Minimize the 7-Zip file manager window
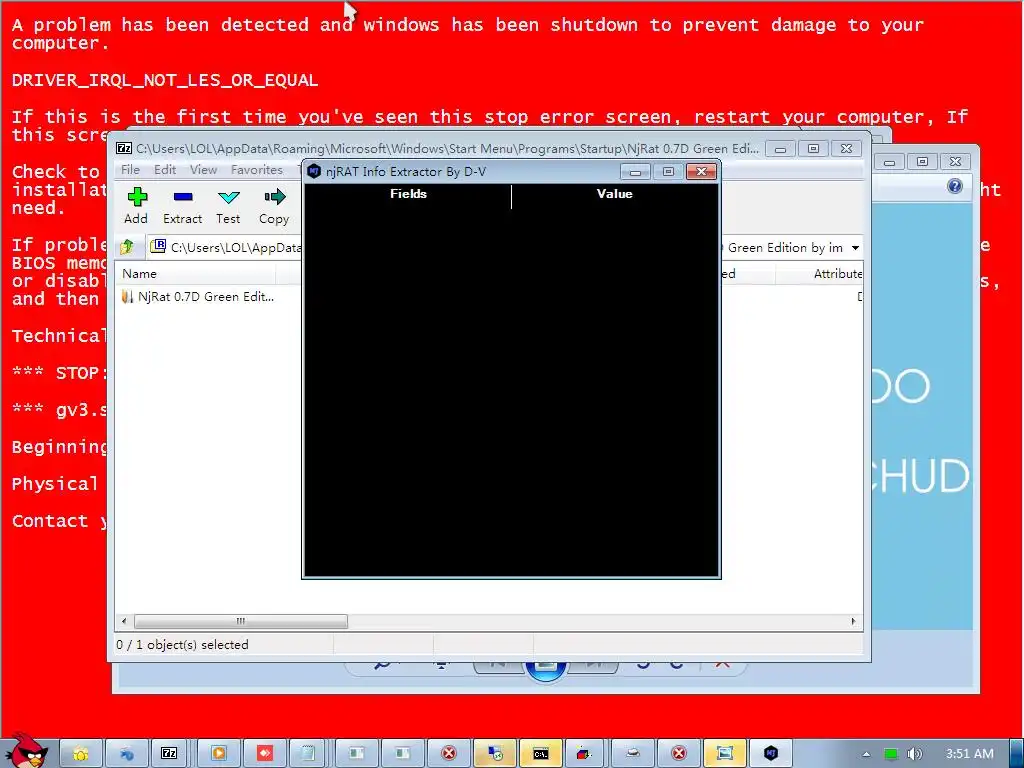Image resolution: width=1024 pixels, height=768 pixels. pos(780,149)
